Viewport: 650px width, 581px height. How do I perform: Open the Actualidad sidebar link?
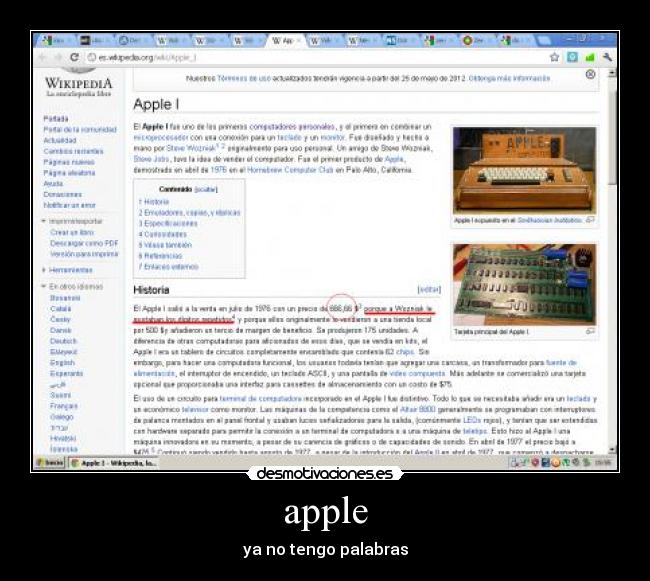(x=60, y=140)
